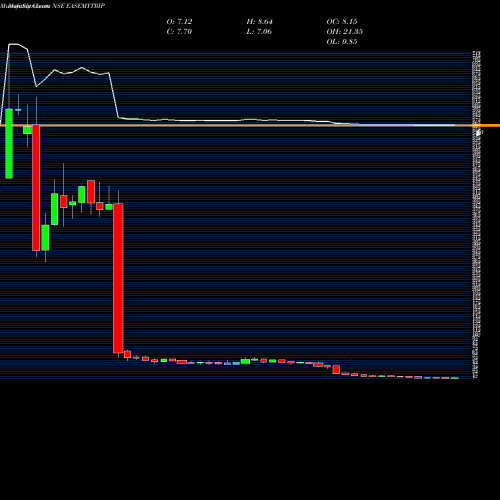
Task: Select the first tall green candlestick
Action: click(x=9, y=143)
